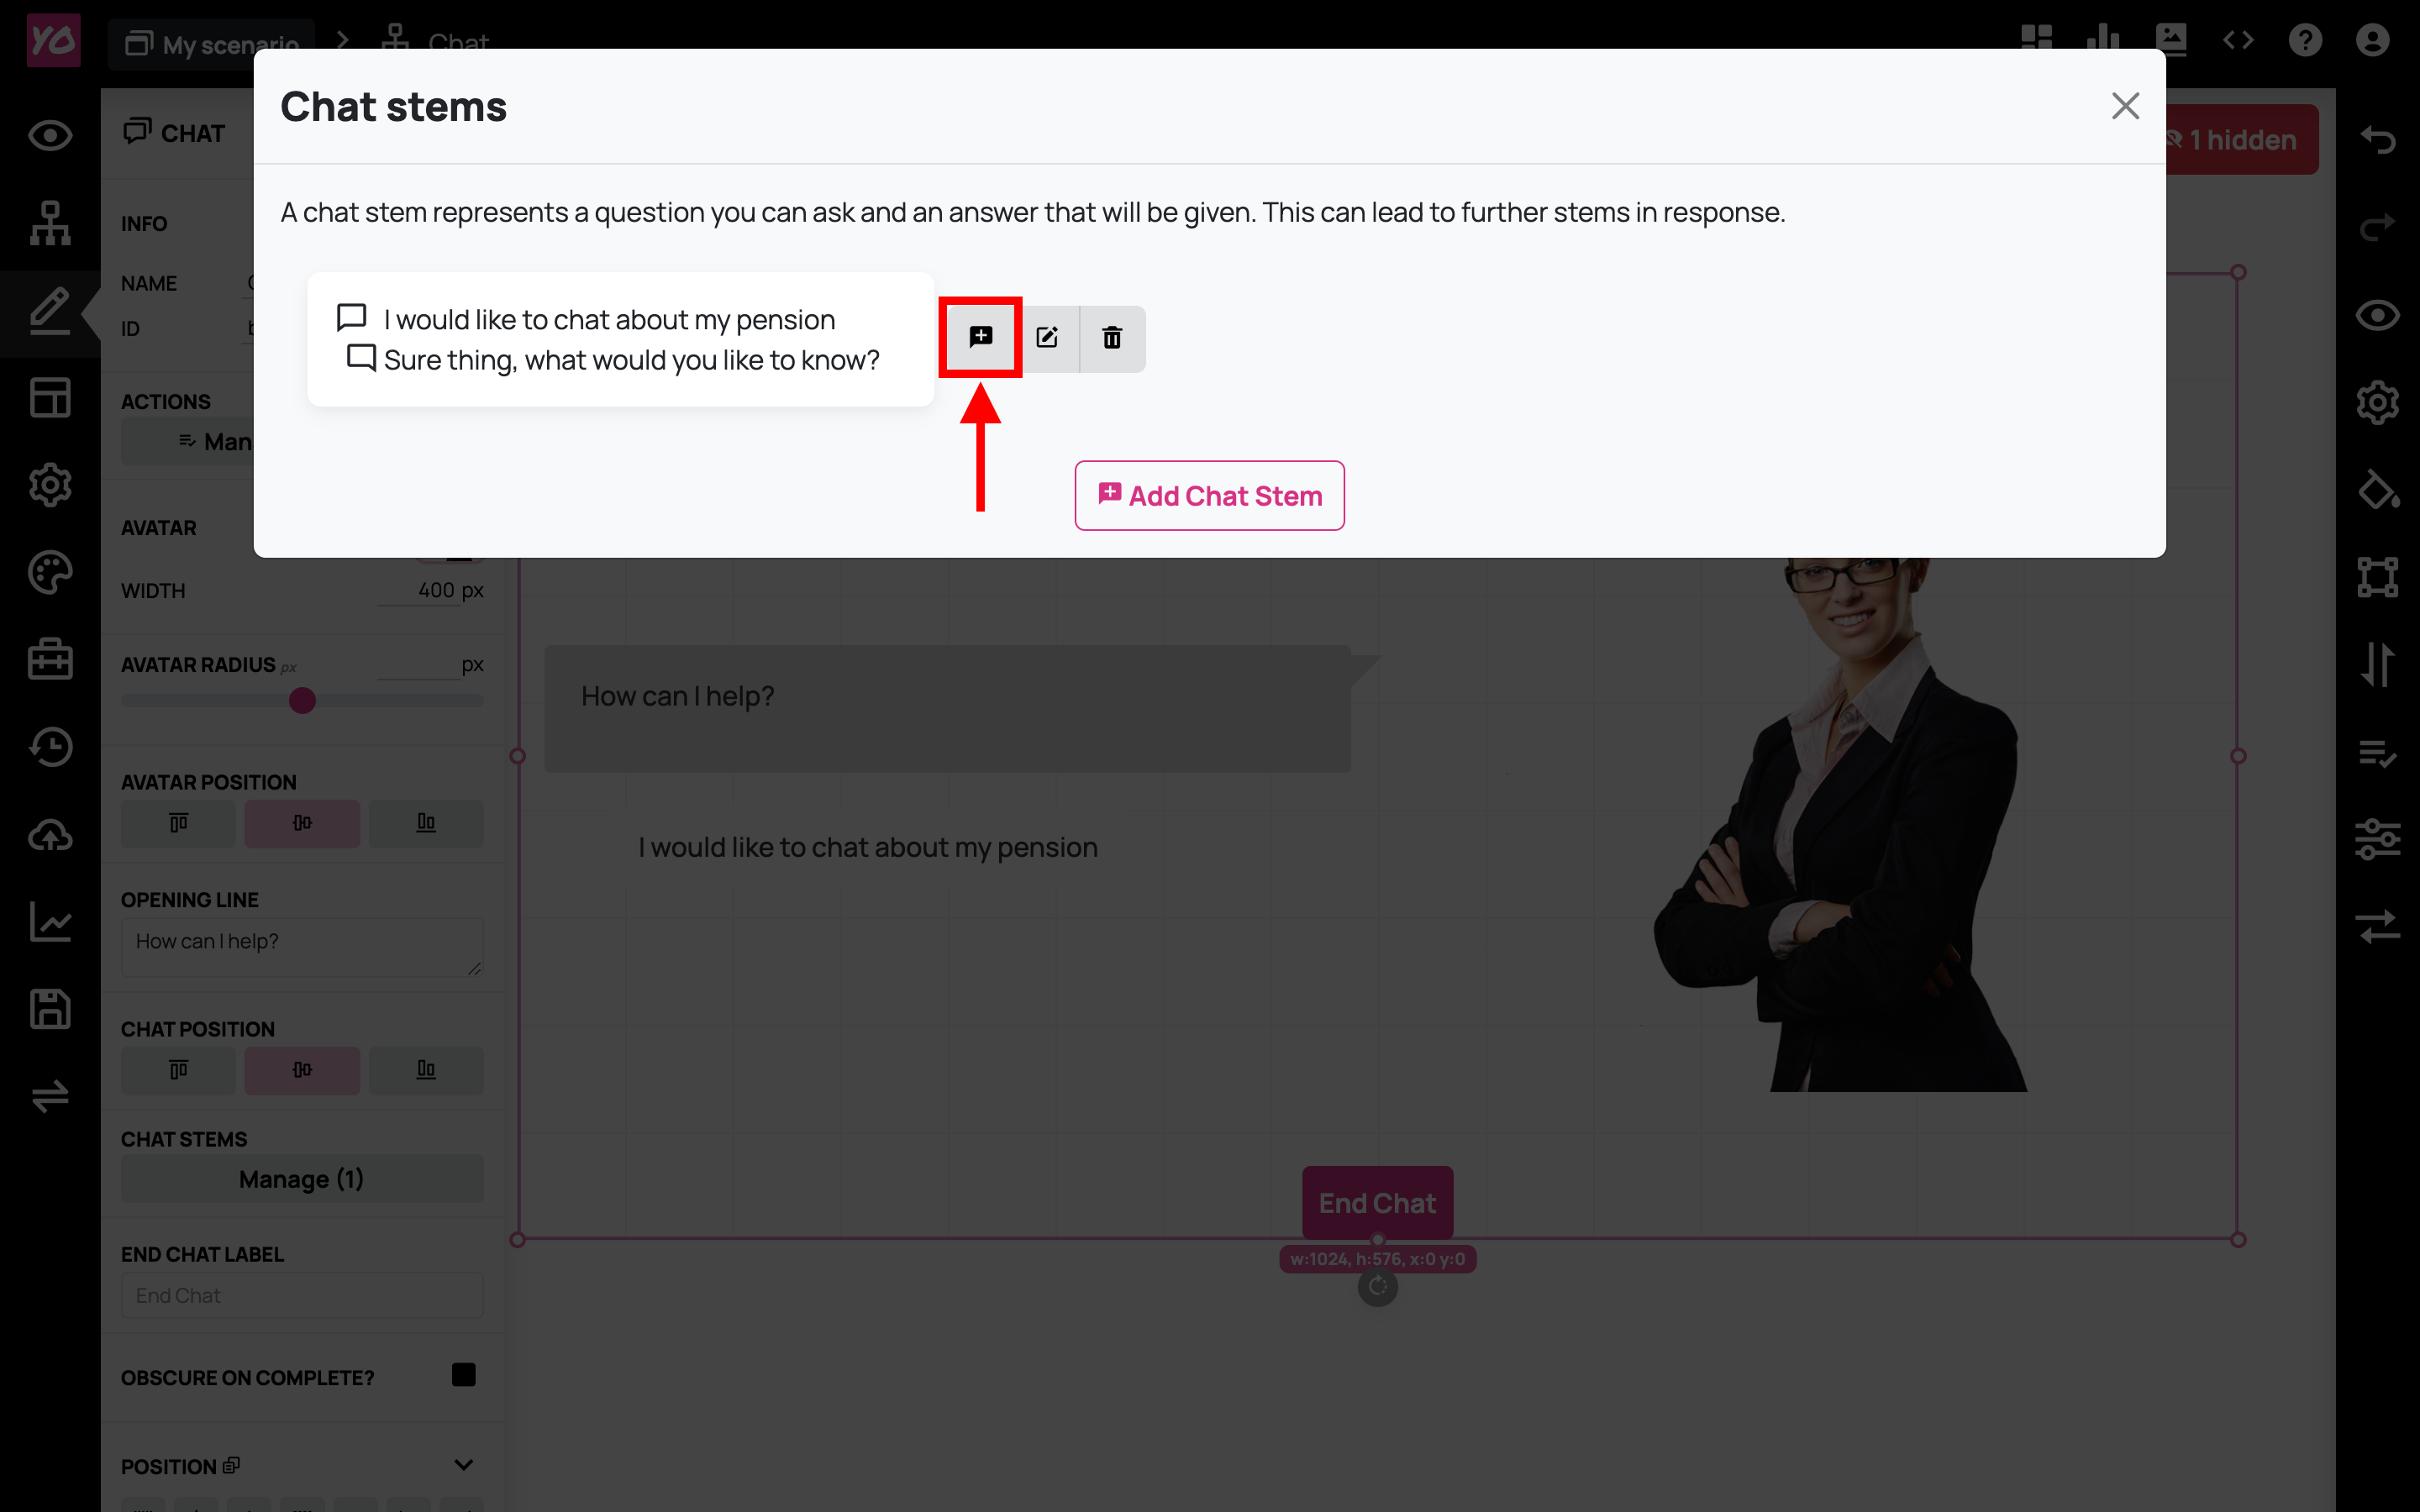Open the save disk tab in sidebar
The height and width of the screenshot is (1512, 2420).
coord(50,1009)
